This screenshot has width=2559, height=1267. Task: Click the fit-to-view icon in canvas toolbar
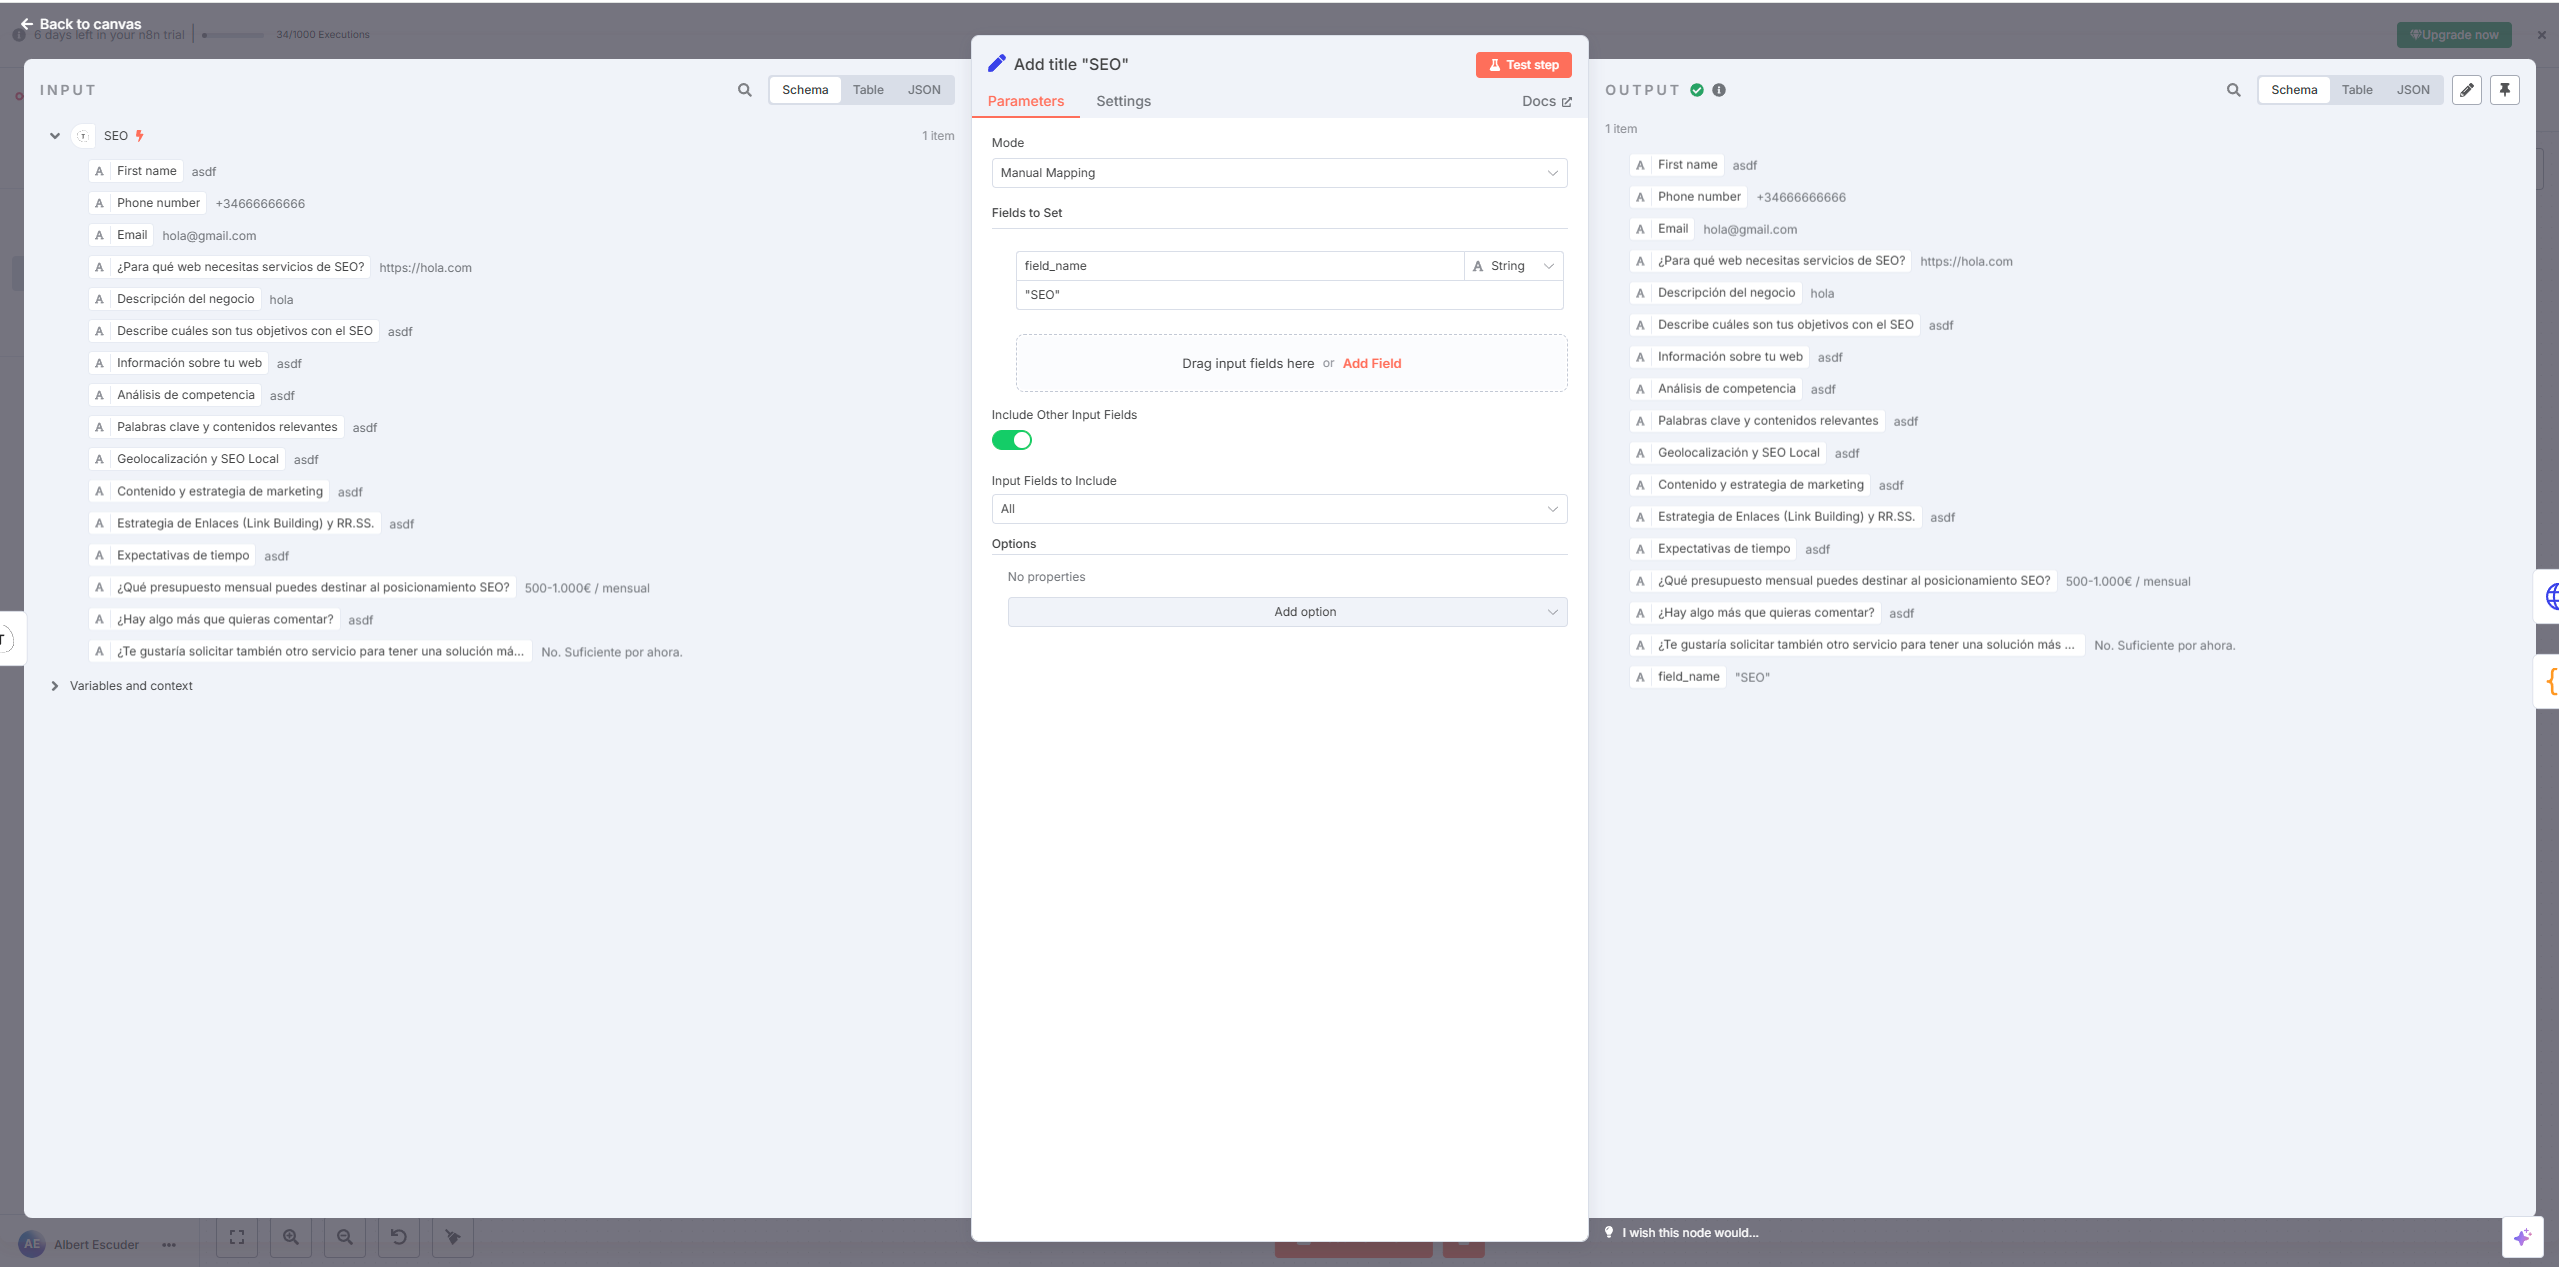(x=237, y=1237)
